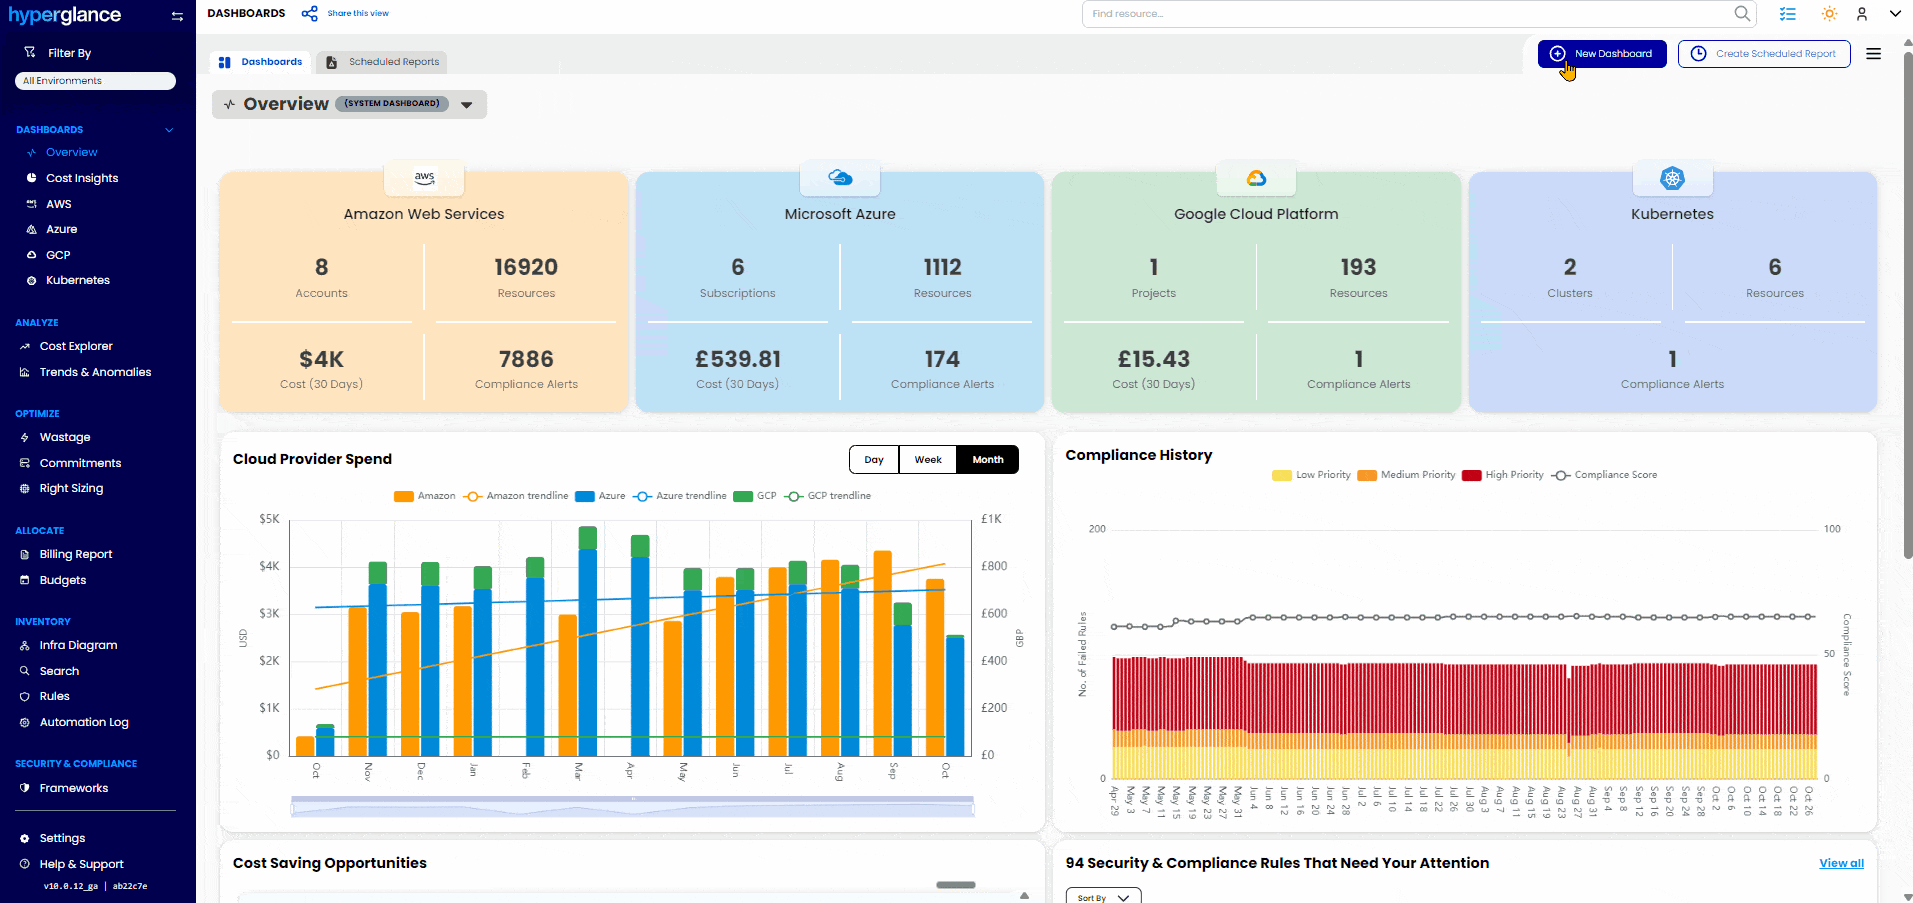The image size is (1913, 903).
Task: Open the All Environments filter dropdown
Action: pyautogui.click(x=95, y=81)
